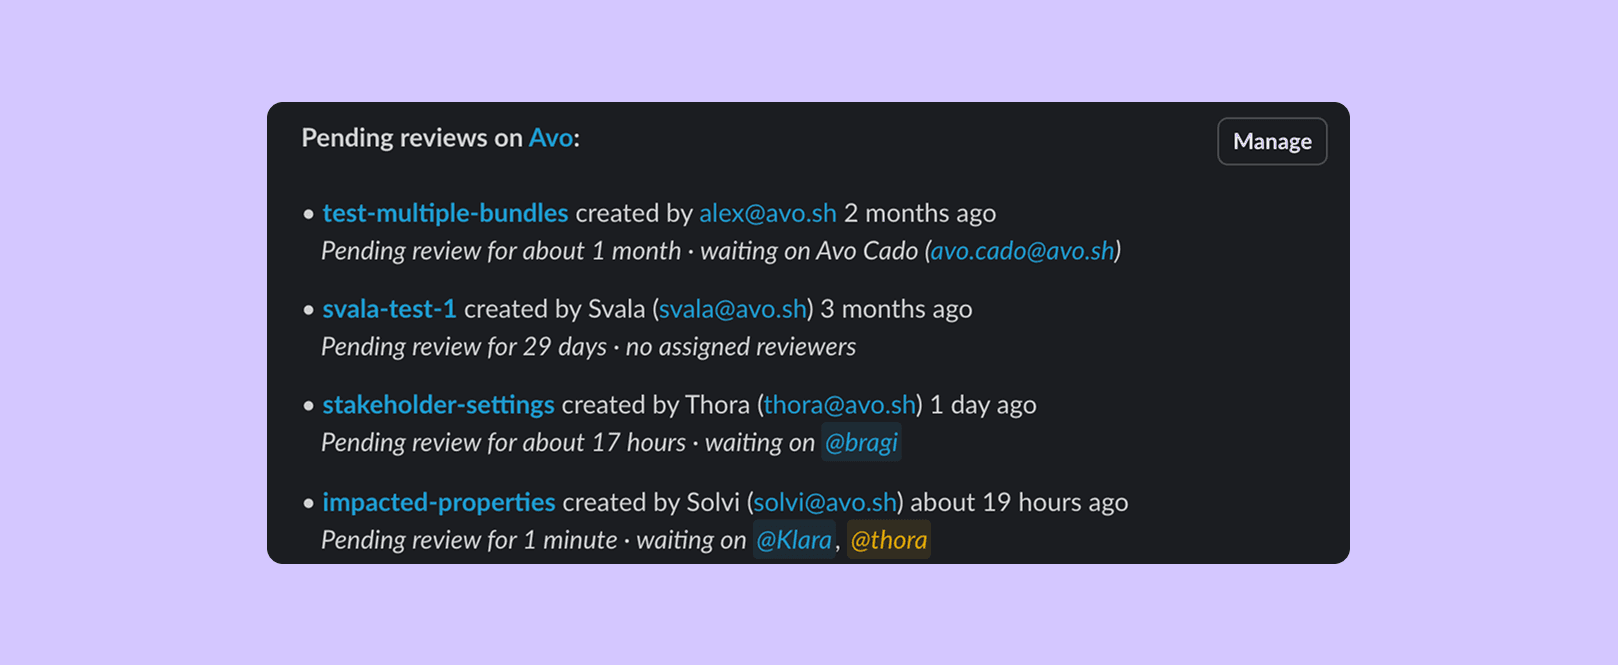Viewport: 1618px width, 665px height.
Task: Open the stakeholder-settings branch link
Action: pyautogui.click(x=438, y=405)
